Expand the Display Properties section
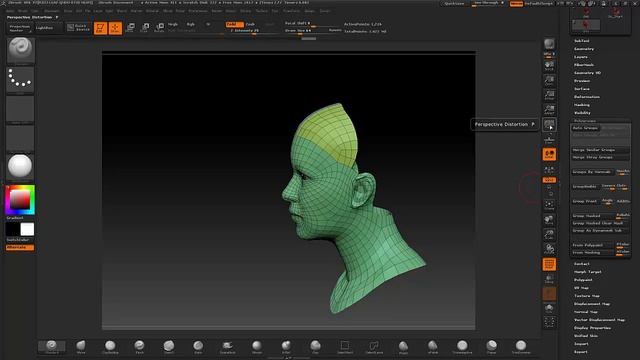 coord(593,328)
